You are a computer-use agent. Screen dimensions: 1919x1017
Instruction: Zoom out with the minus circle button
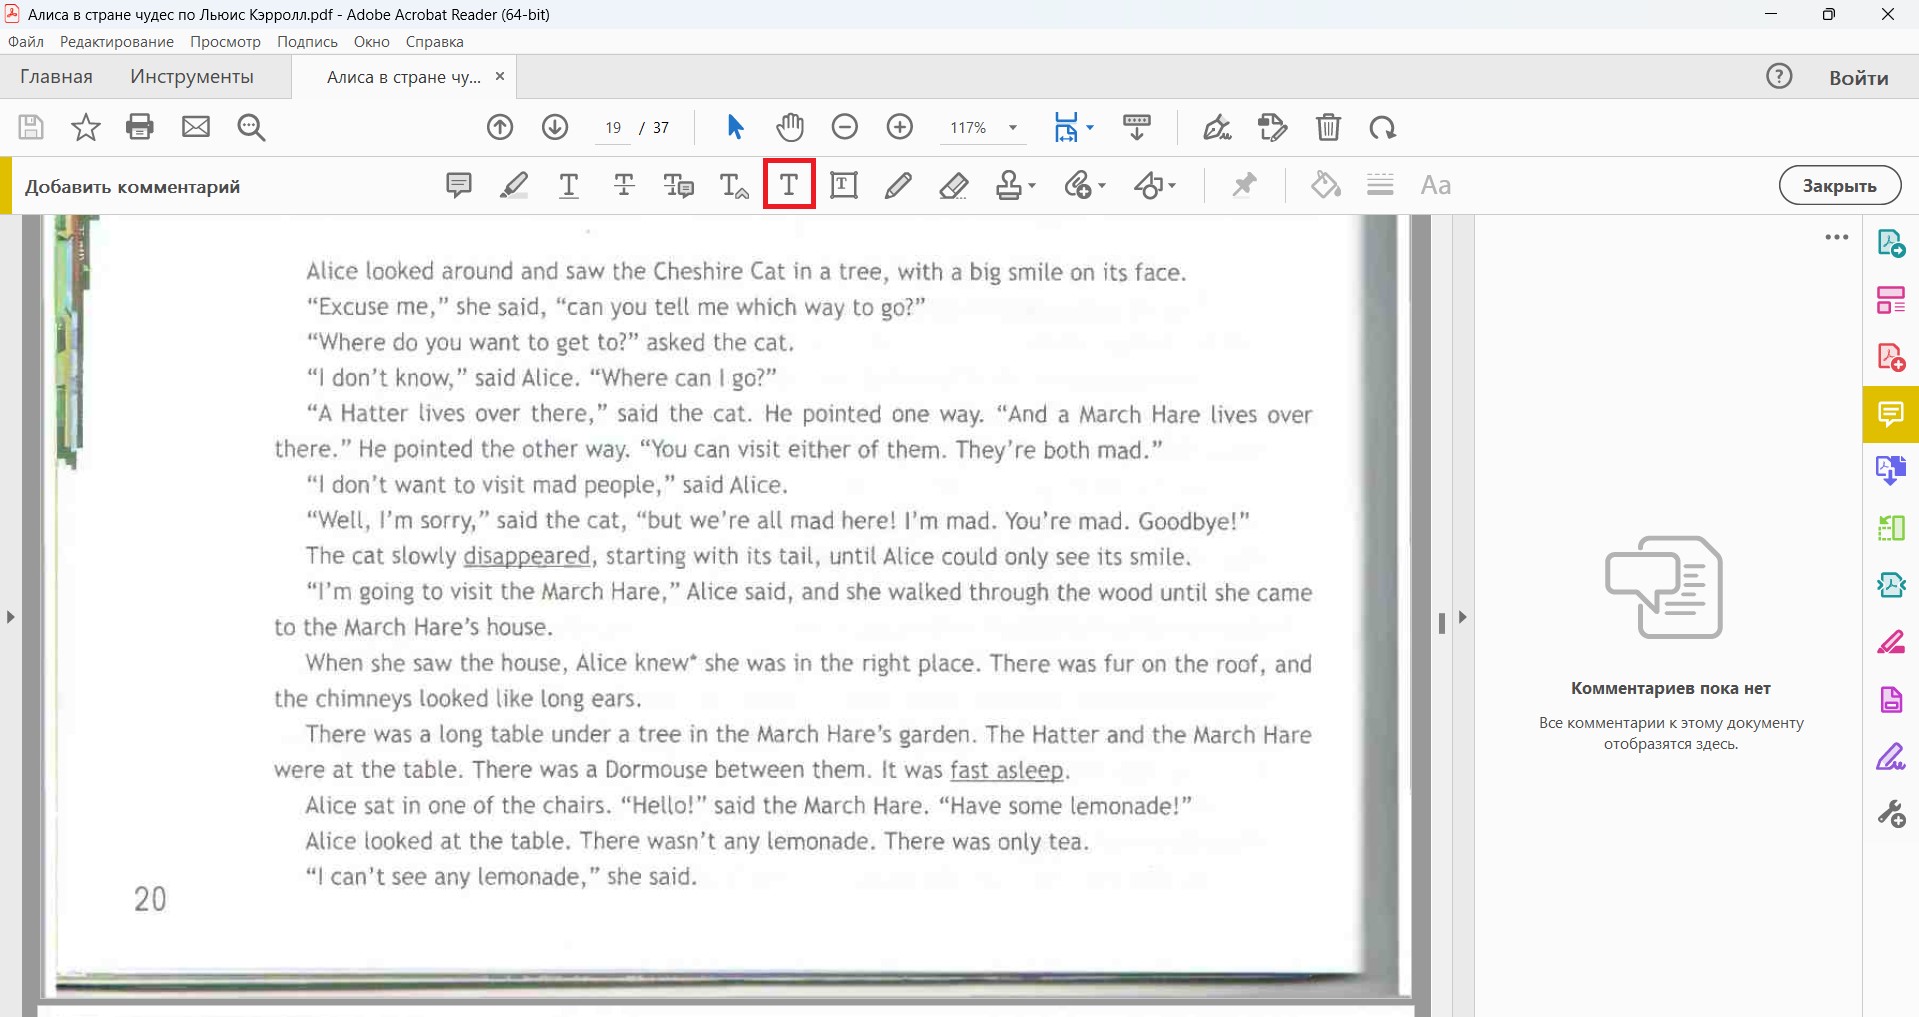coord(845,127)
